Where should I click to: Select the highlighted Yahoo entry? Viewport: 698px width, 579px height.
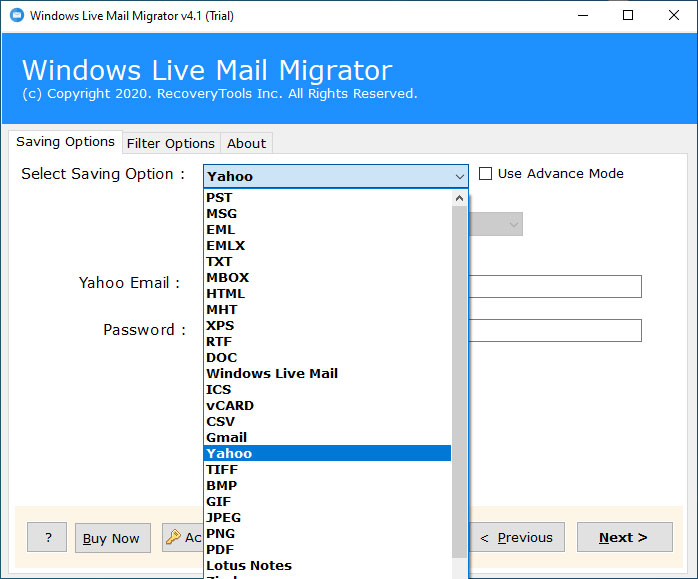(328, 453)
